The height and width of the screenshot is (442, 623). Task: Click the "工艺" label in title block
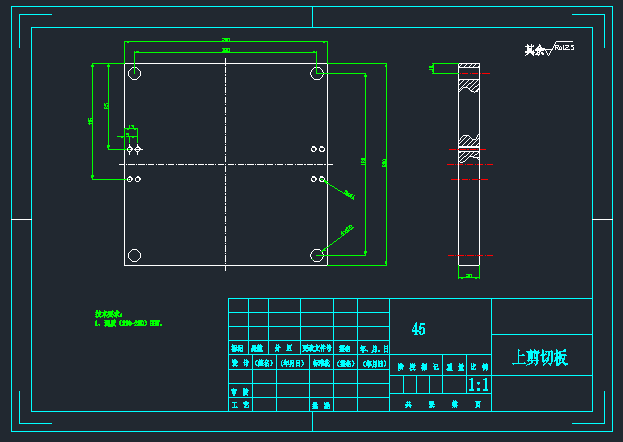240,405
